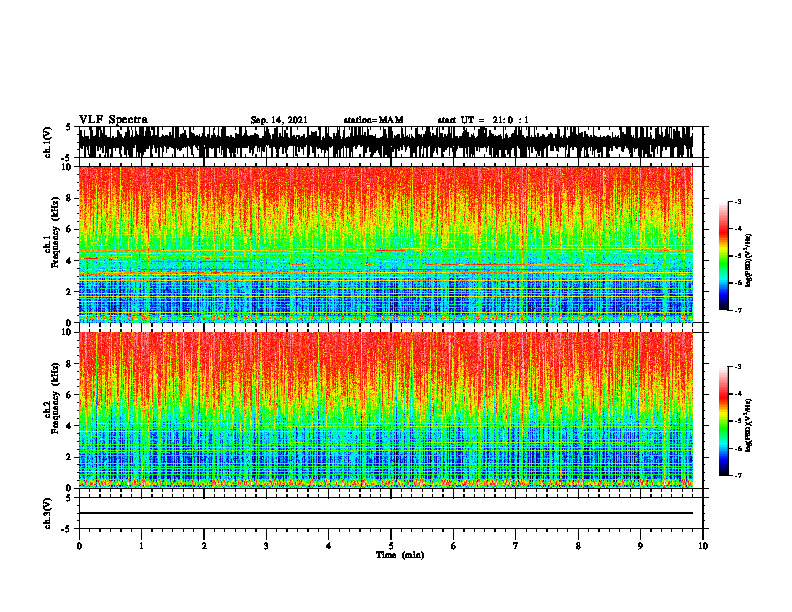The image size is (792, 612).
Task: Click the ch.2 color scale bar
Action: [x=724, y=421]
